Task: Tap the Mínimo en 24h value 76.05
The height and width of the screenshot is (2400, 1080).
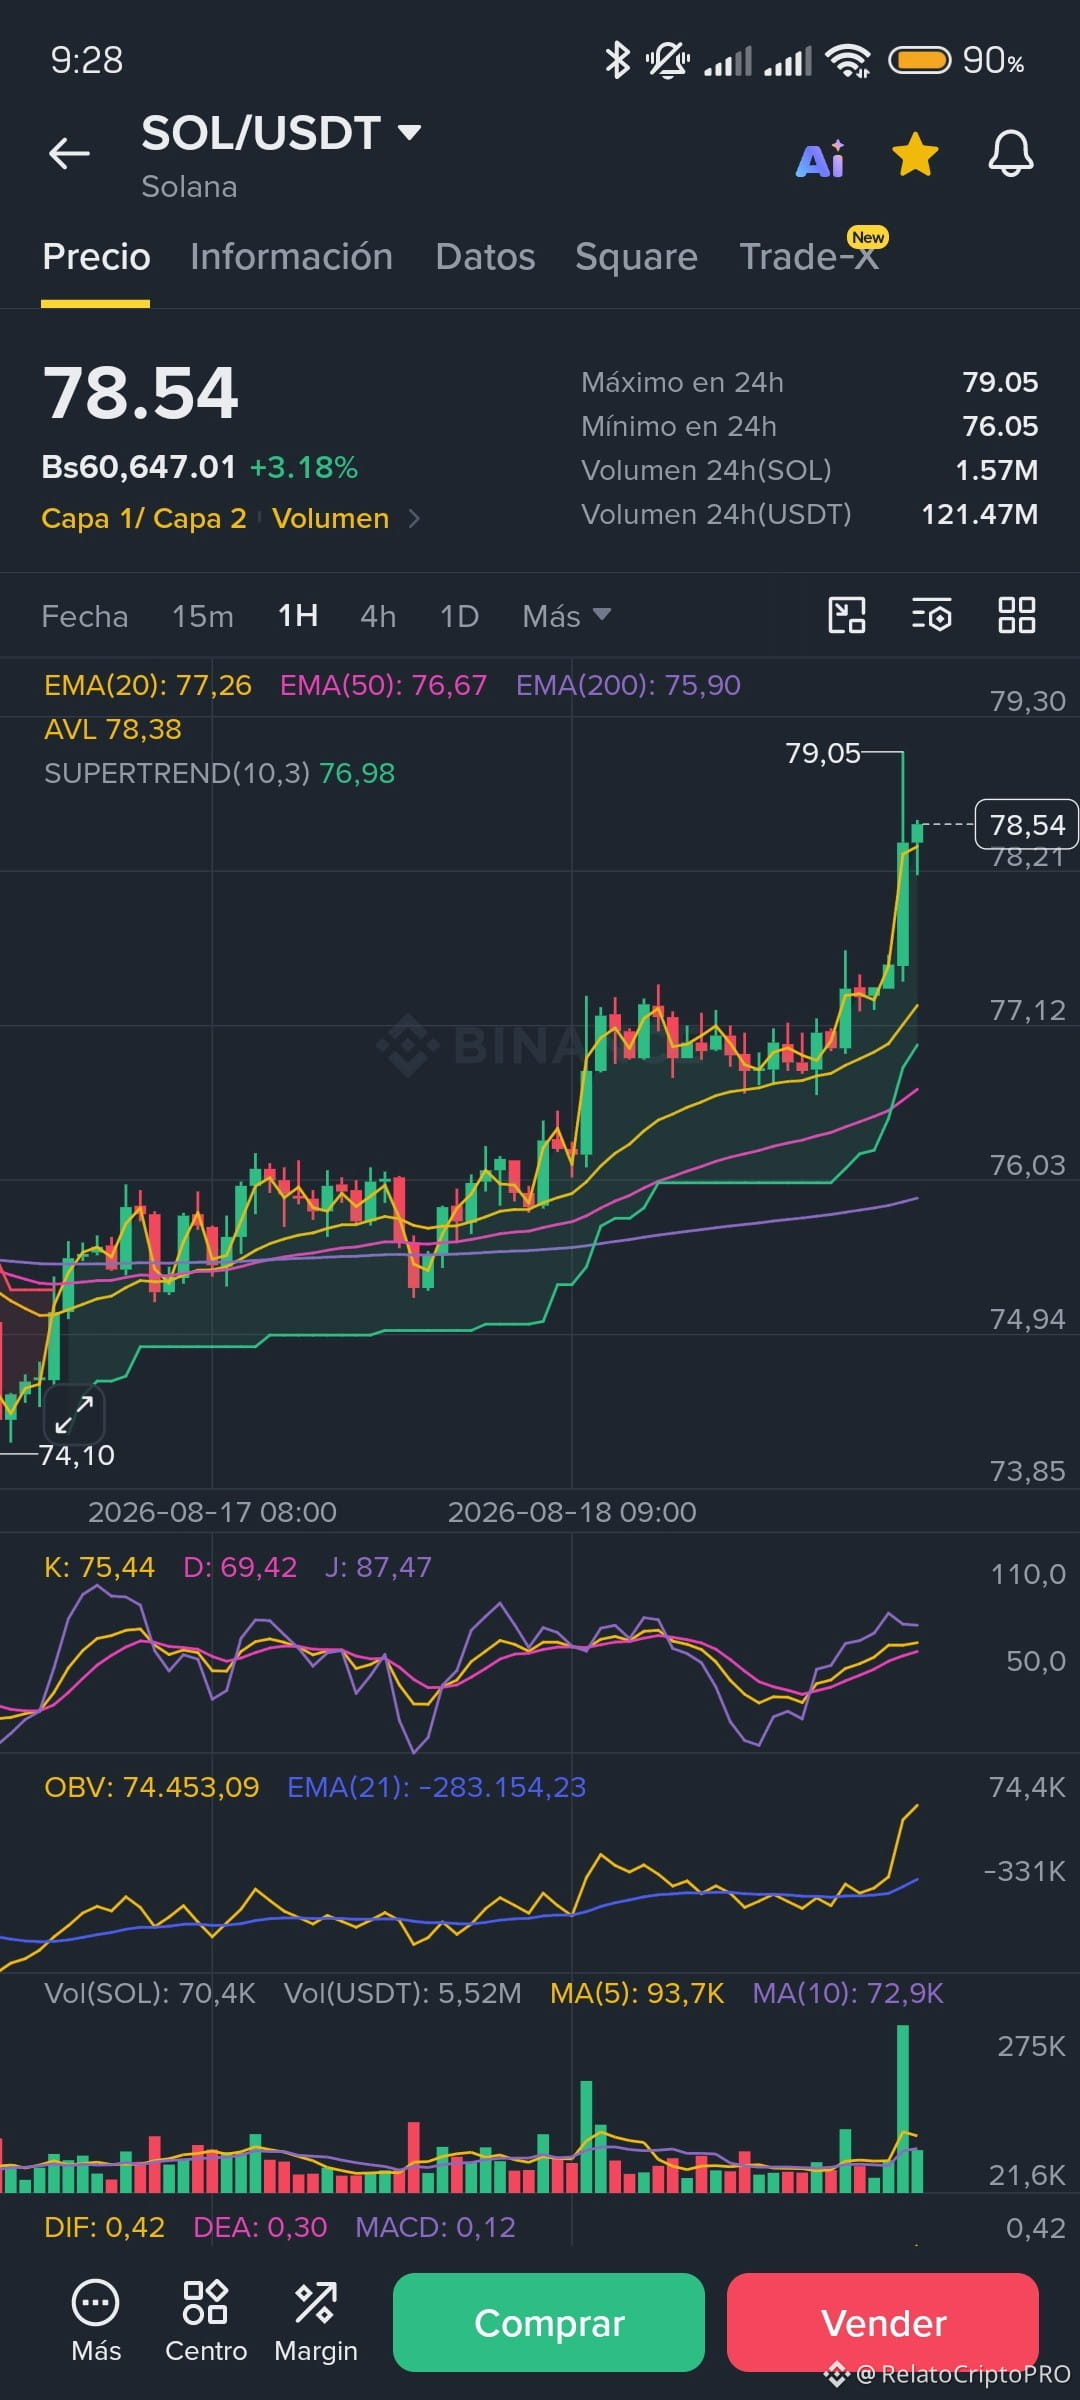Action: pos(1000,426)
